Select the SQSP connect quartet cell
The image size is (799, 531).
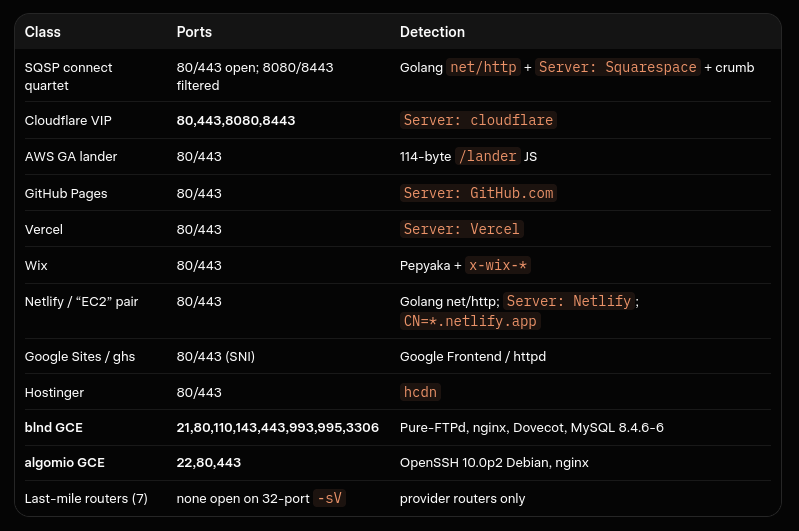point(68,76)
